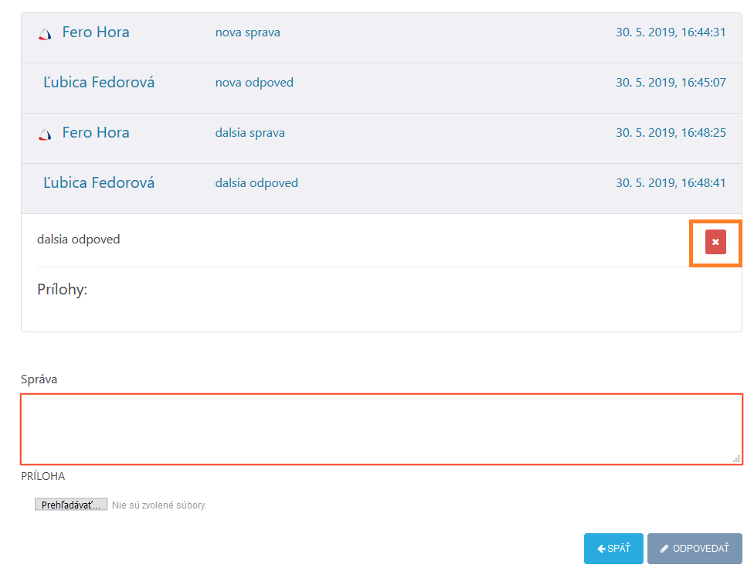This screenshot has width=755, height=570.
Task: Click Fero Hora's avatar in the 16:48:25 message
Action: 44,134
